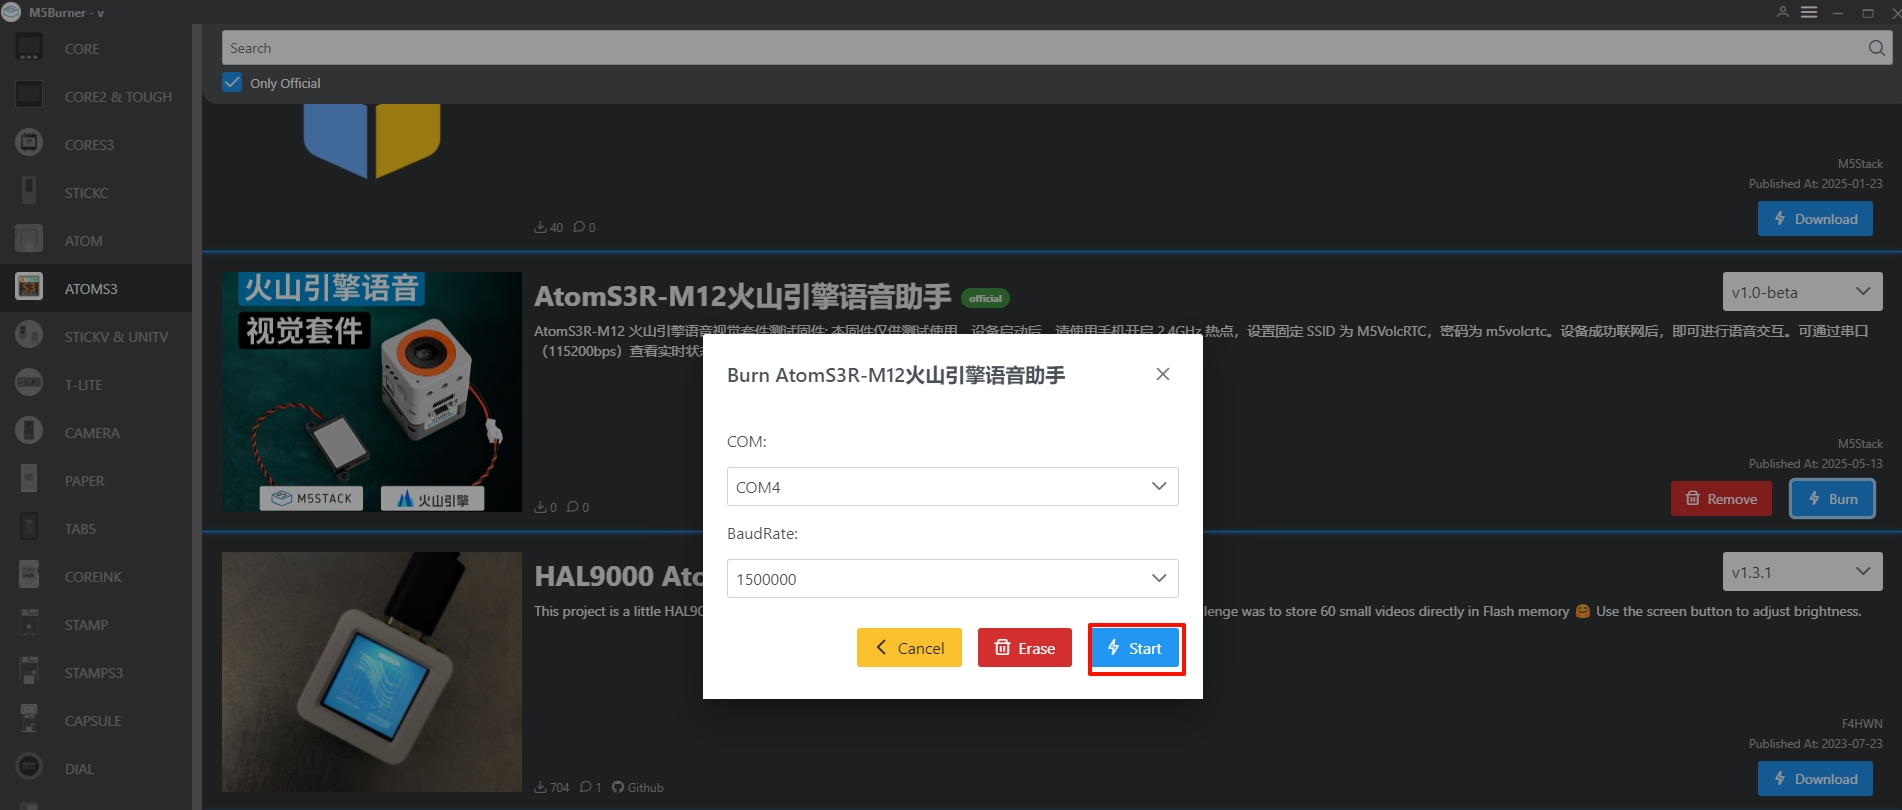Click the CORE device icon in sidebar
This screenshot has width=1902, height=810.
pos(29,47)
